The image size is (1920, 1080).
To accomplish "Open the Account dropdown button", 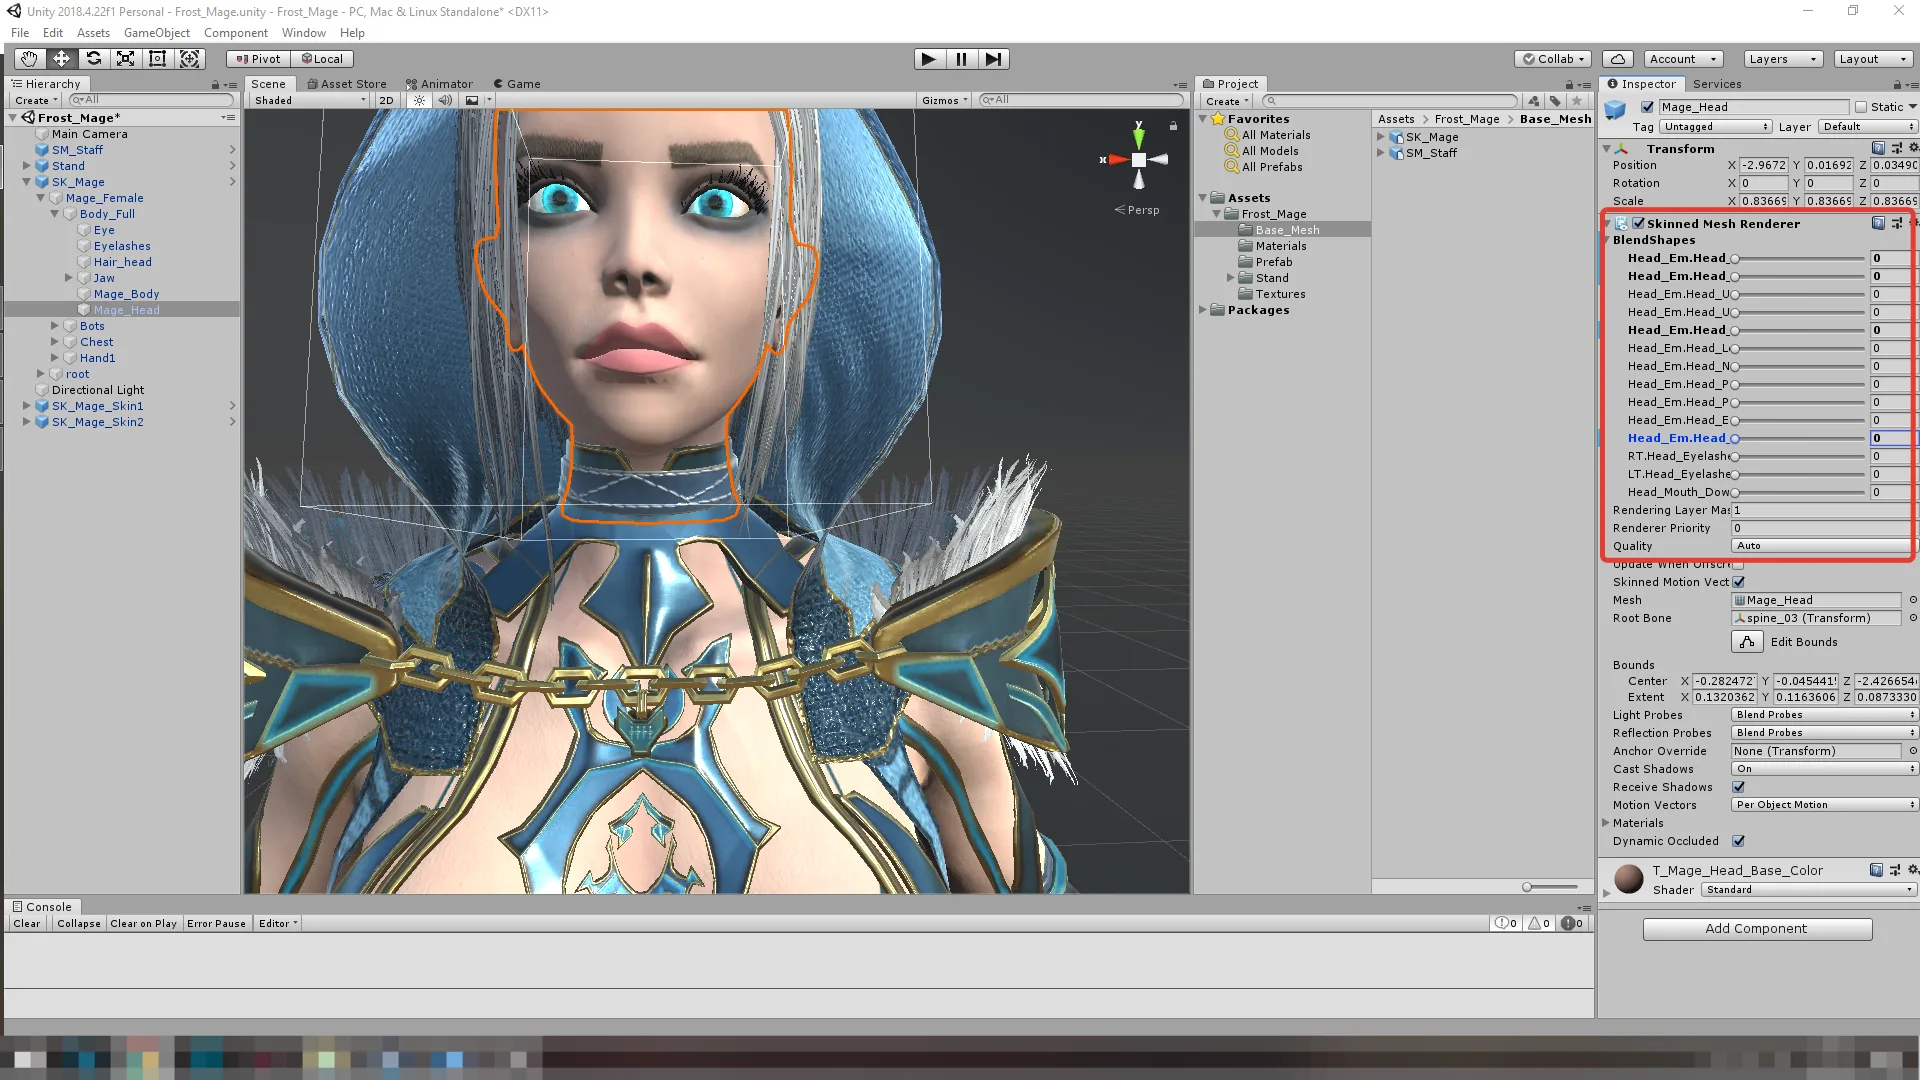I will [1684, 59].
